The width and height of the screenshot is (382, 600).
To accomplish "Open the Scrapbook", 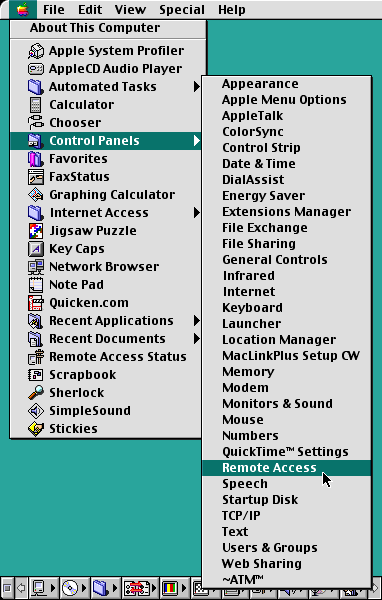I will (x=106, y=374).
